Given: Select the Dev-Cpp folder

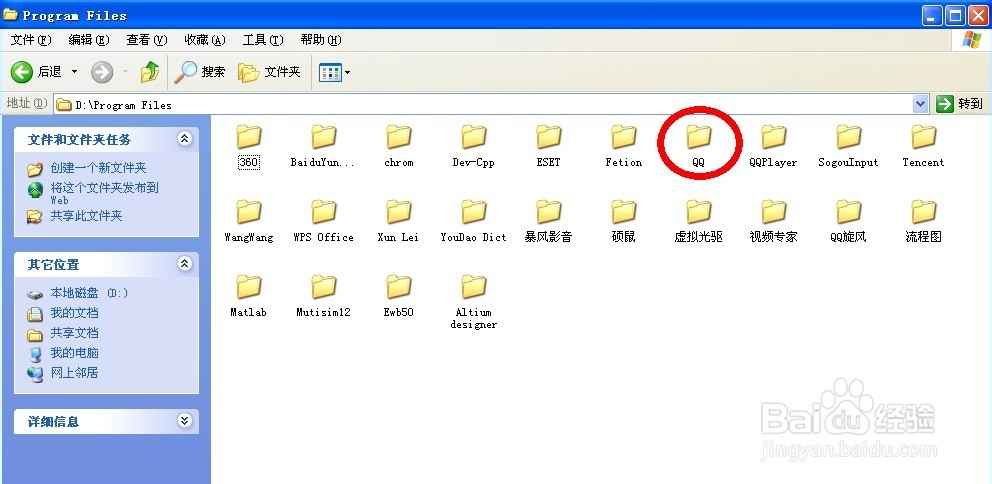Looking at the screenshot, I should click(x=473, y=146).
